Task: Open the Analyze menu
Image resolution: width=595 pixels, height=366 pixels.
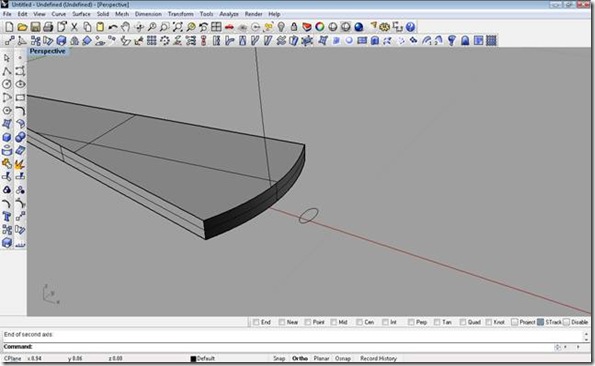Action: pyautogui.click(x=229, y=14)
